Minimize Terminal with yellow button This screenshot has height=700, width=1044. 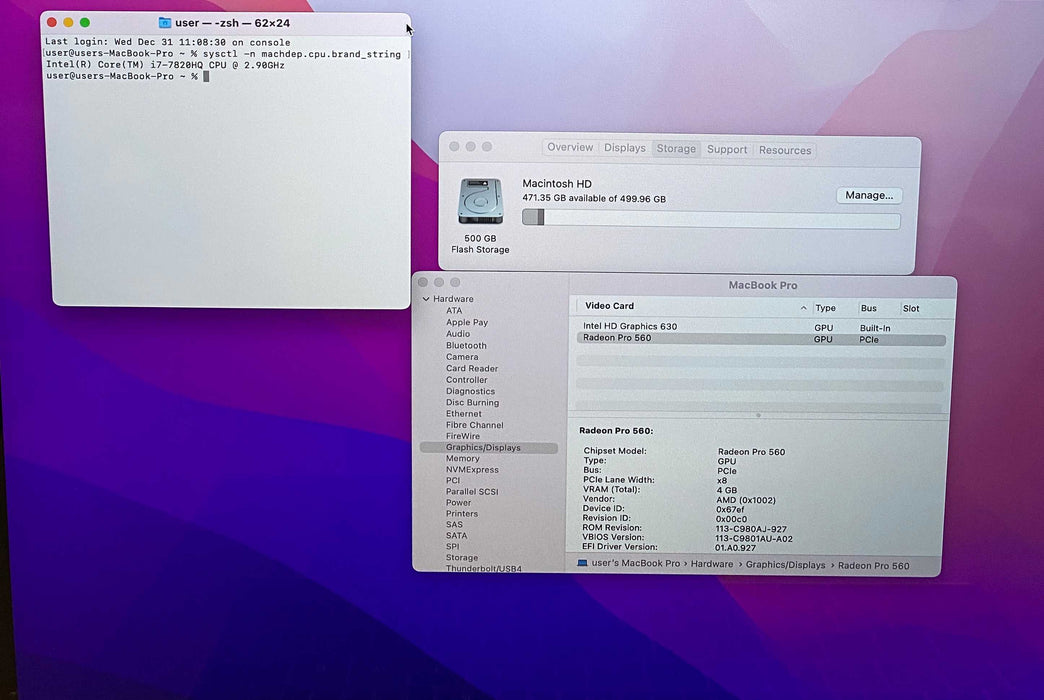68,22
